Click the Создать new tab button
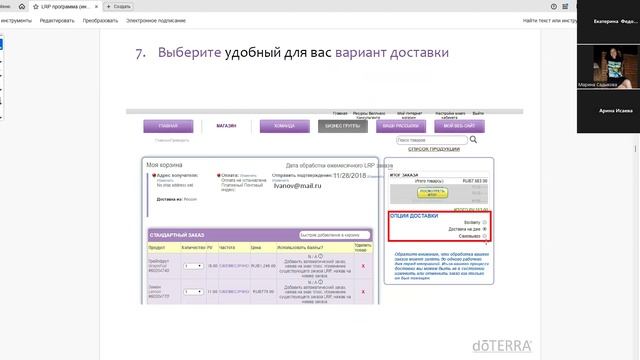This screenshot has width=640, height=360. click(118, 7)
